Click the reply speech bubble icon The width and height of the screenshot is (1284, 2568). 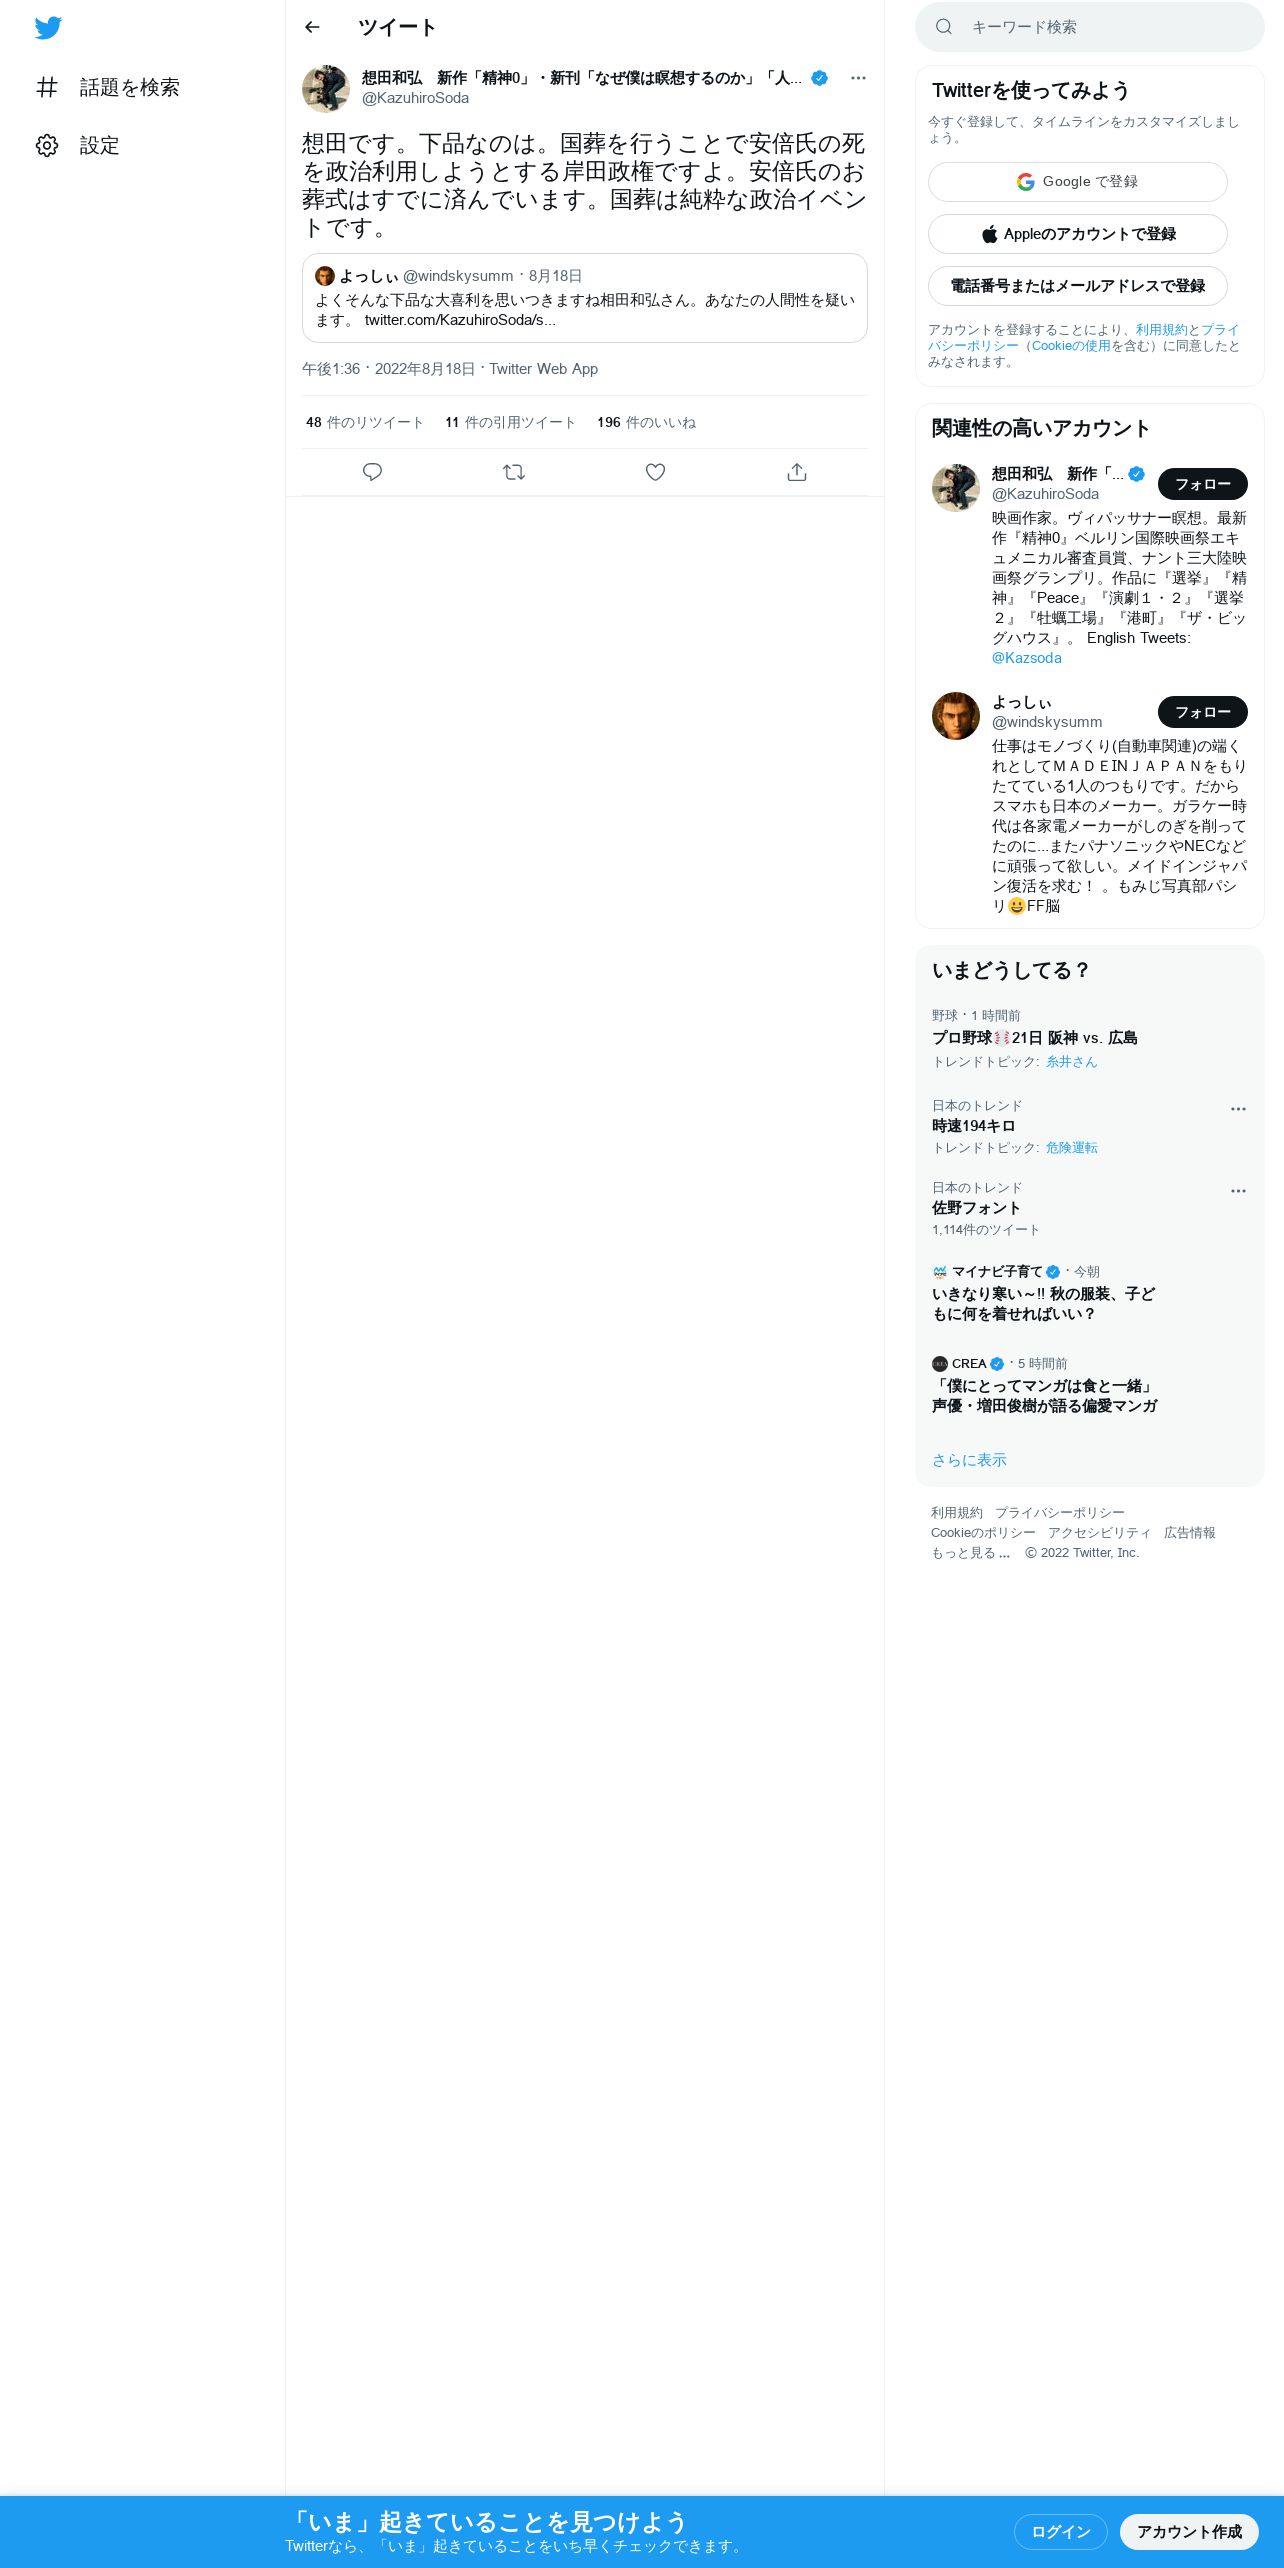pyautogui.click(x=372, y=472)
